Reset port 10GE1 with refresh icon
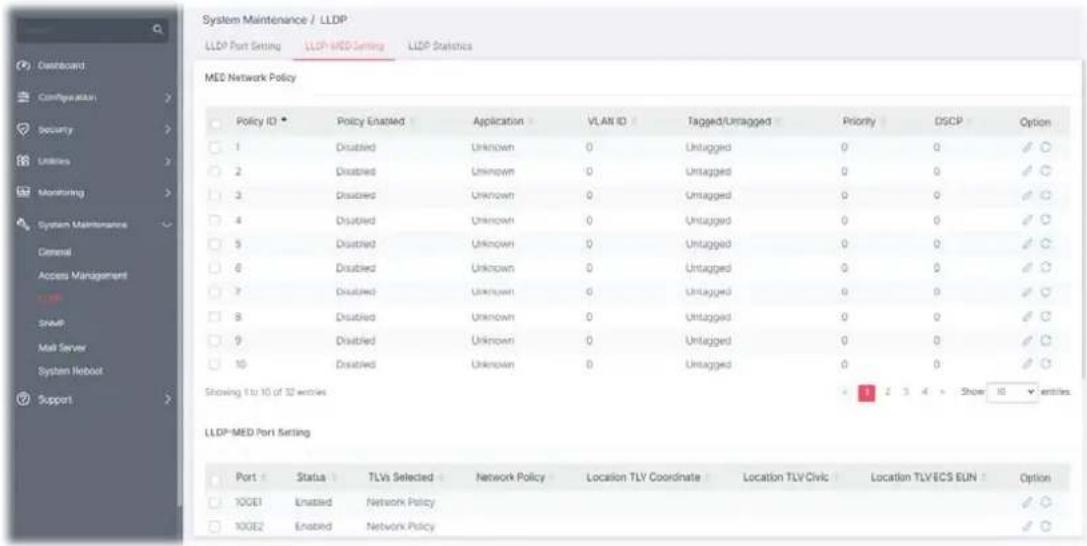The height and width of the screenshot is (546, 1087). point(1045,502)
